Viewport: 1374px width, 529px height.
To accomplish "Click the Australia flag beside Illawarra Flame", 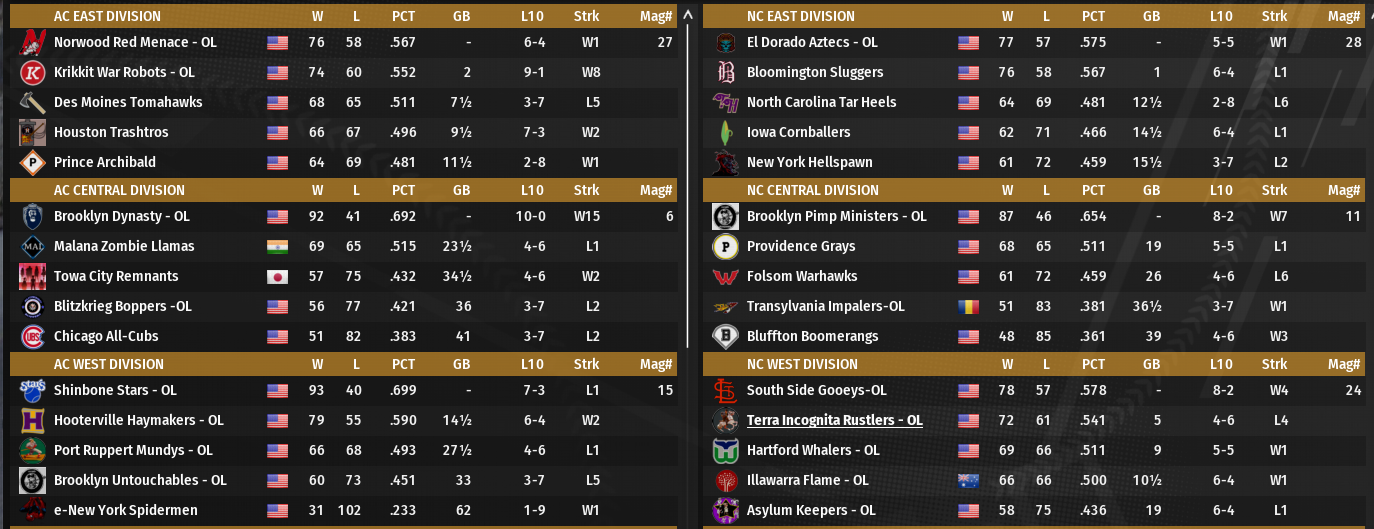I will click(x=968, y=480).
